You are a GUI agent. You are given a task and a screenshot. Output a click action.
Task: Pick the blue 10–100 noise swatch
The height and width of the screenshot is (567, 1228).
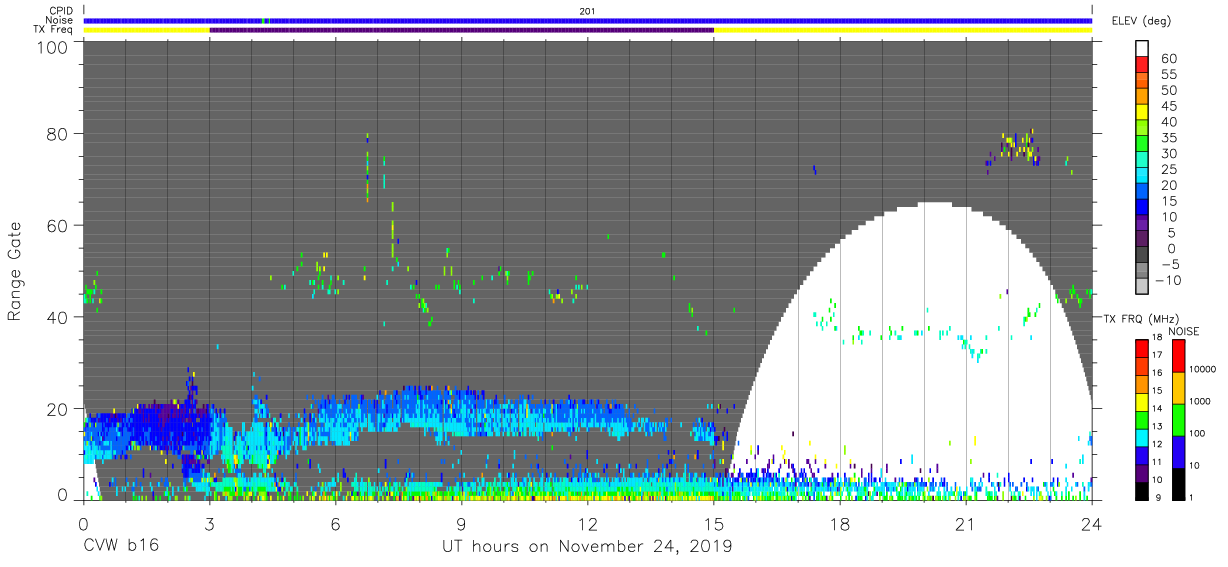tap(1178, 452)
